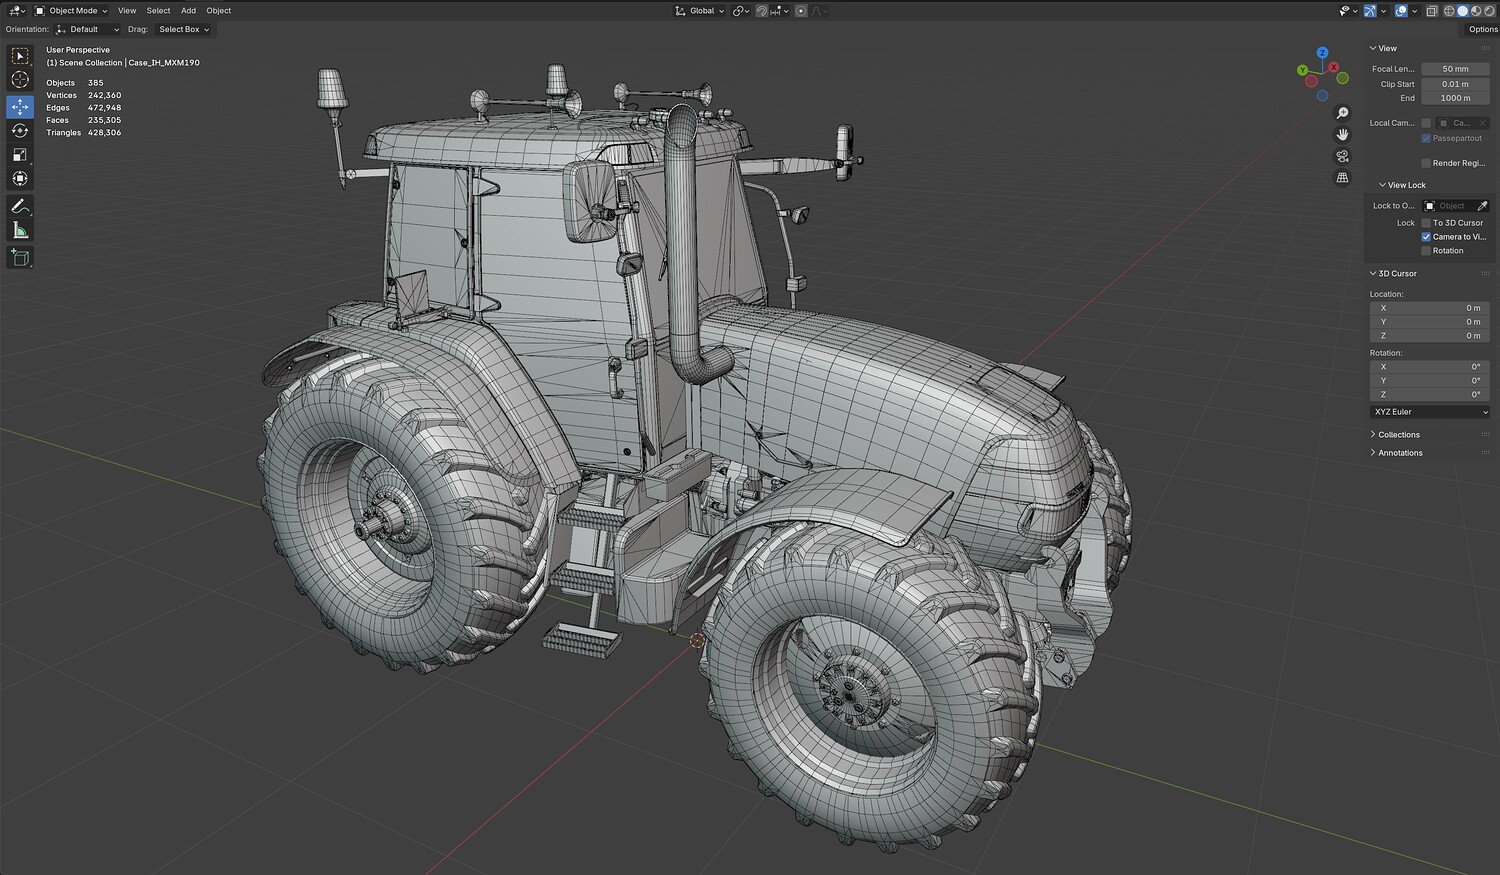Enable Lock To 3D Cursor checkbox

point(1426,223)
